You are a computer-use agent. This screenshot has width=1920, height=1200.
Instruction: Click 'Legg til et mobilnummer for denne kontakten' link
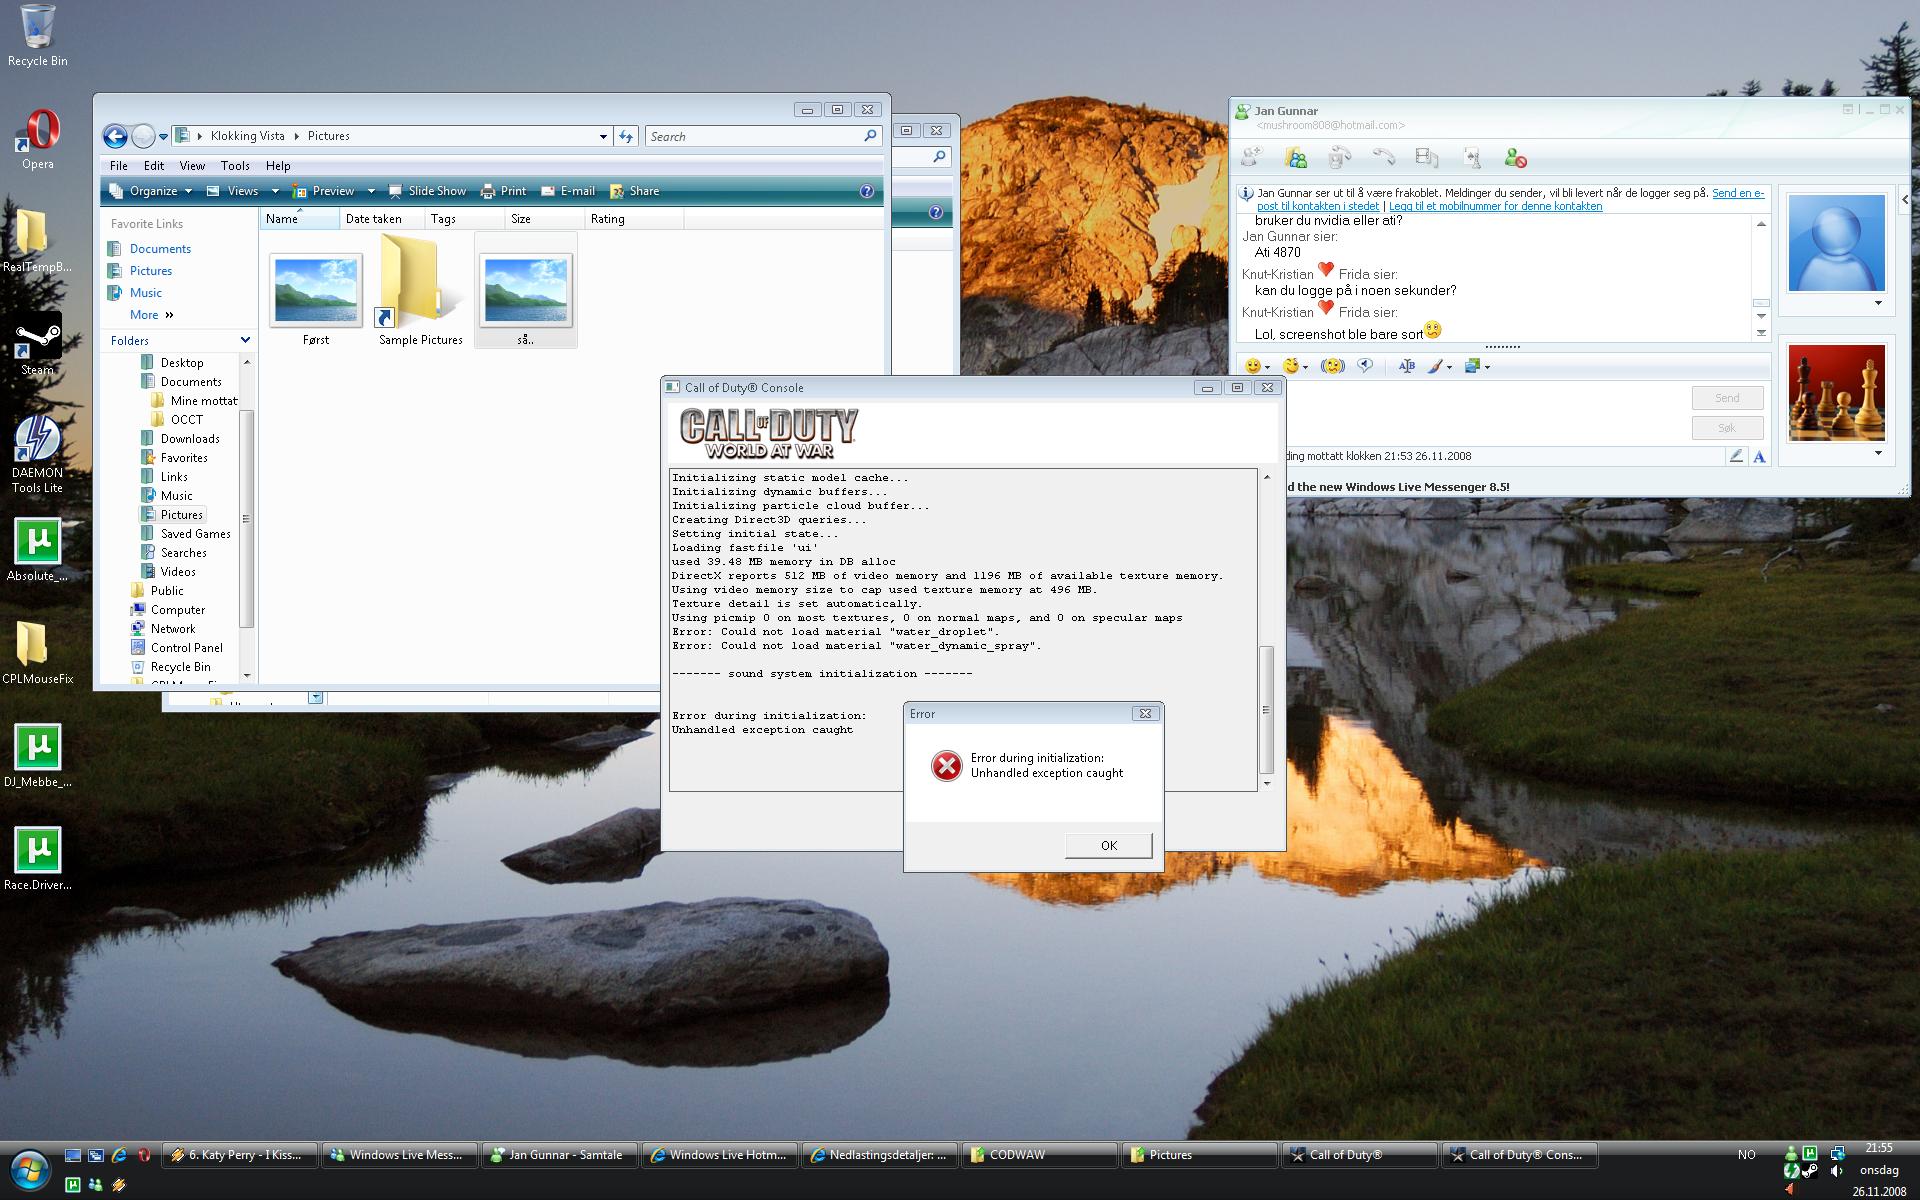[1495, 206]
